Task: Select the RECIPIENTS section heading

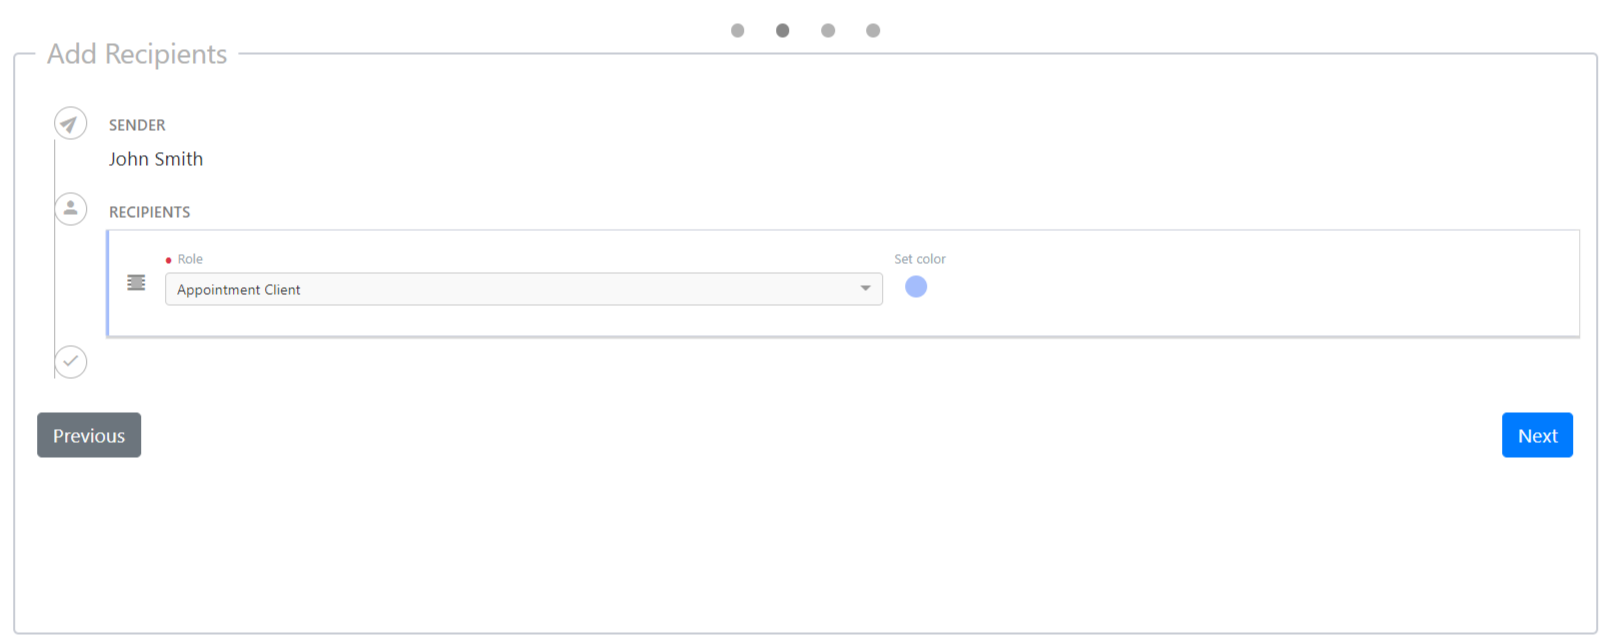Action: click(x=149, y=212)
